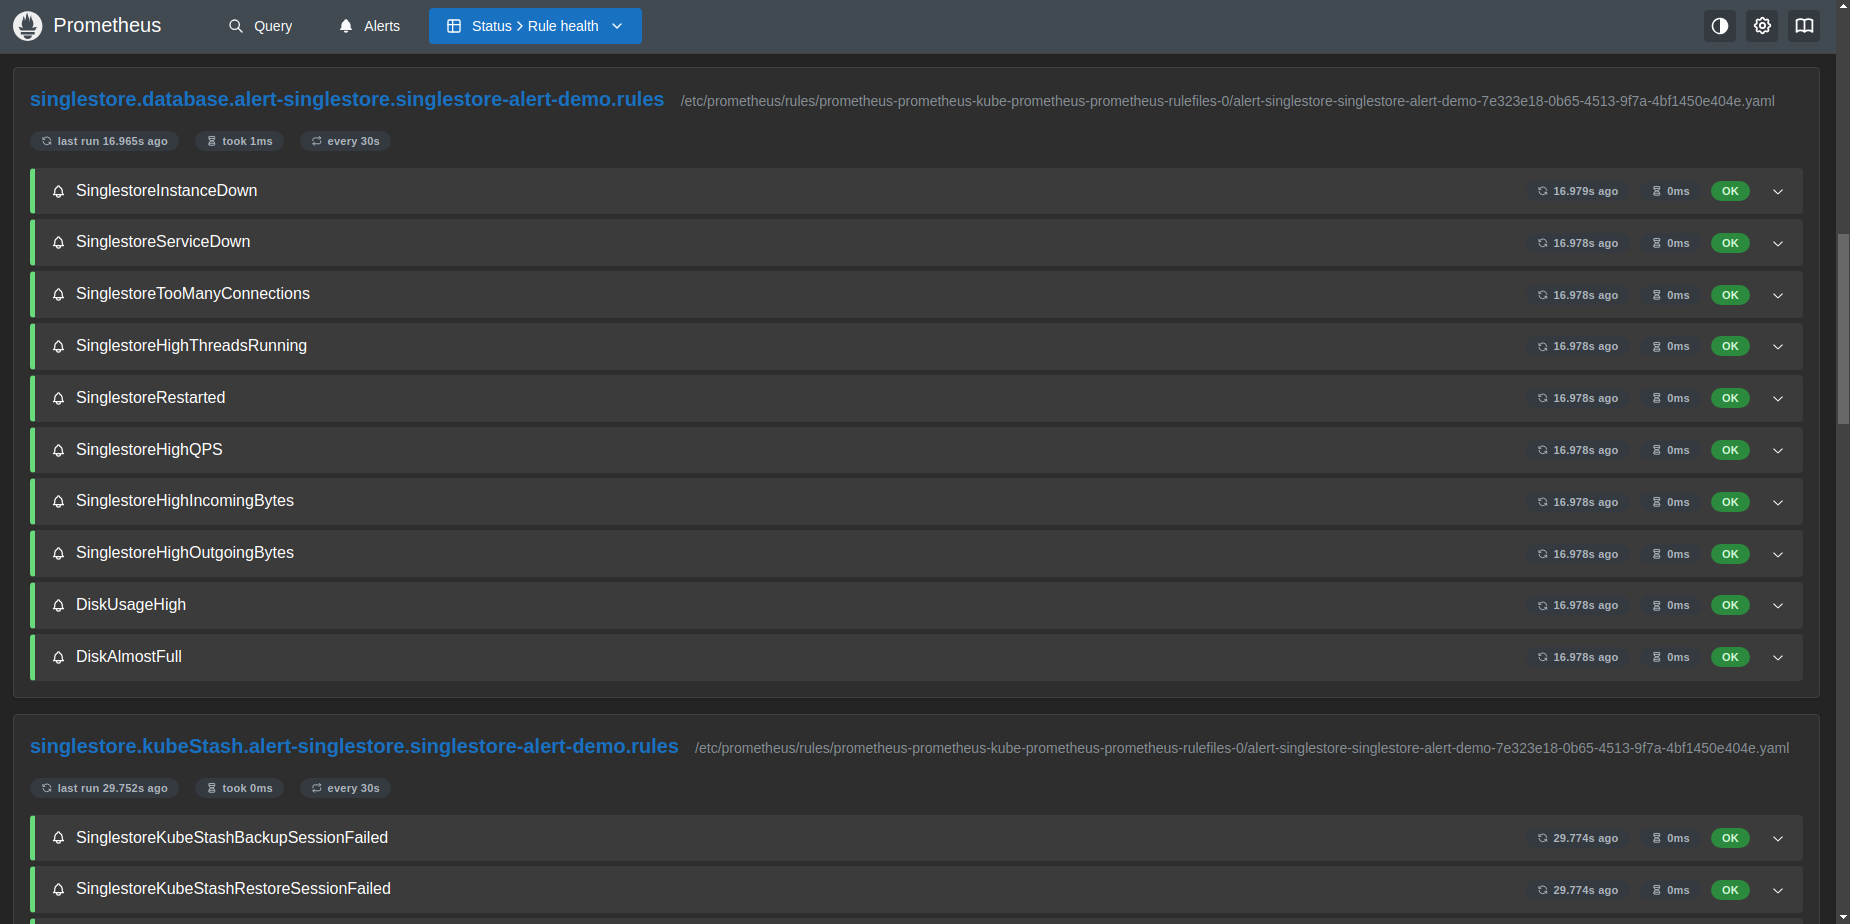Viewport: 1850px width, 924px height.
Task: Select the SinglestoreInstanceDown rule name
Action: tap(167, 191)
